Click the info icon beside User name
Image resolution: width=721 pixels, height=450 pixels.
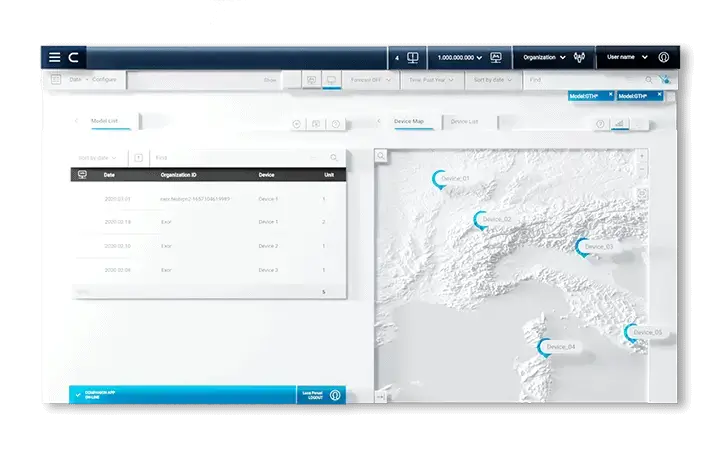coord(664,58)
